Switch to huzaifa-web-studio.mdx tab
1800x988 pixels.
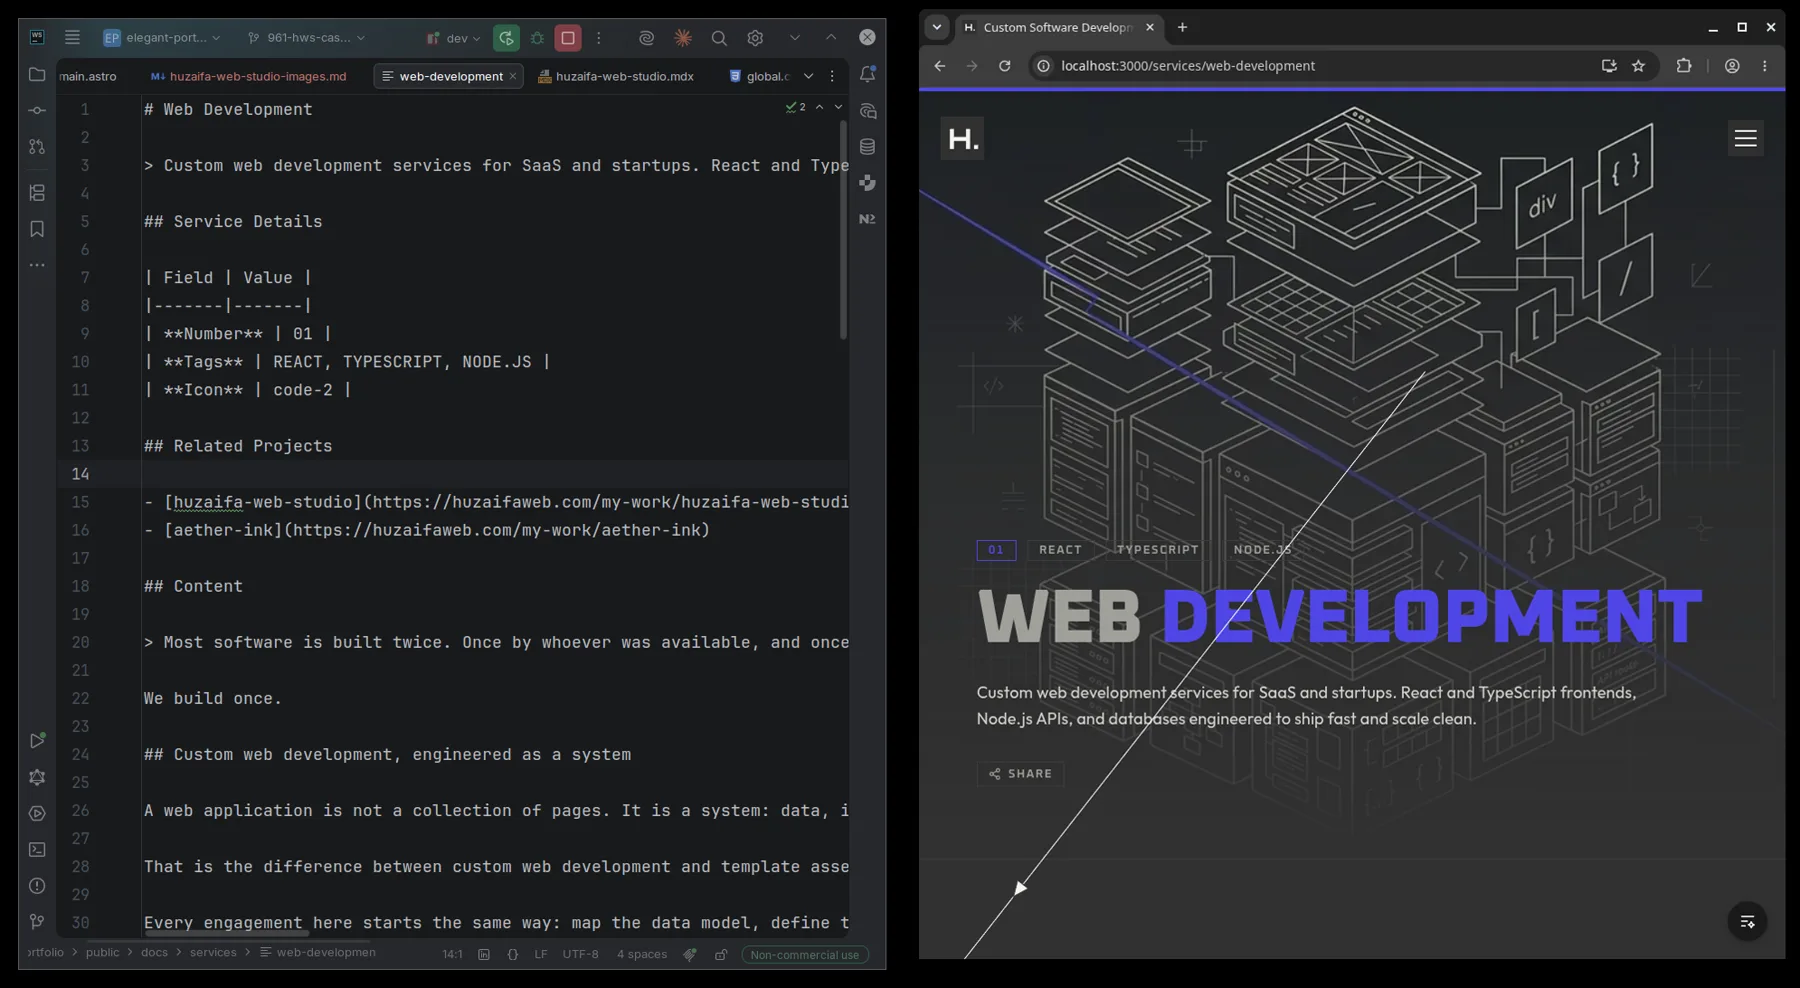tap(615, 76)
